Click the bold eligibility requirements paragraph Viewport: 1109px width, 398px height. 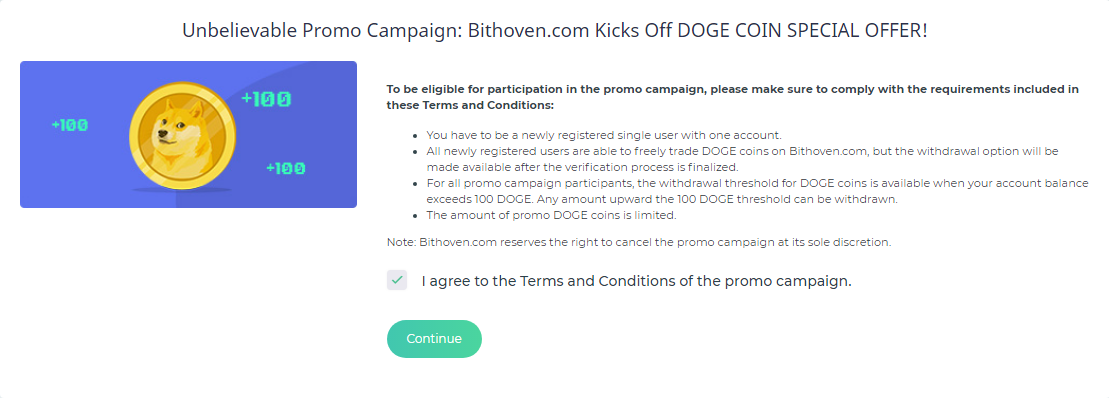pos(733,98)
